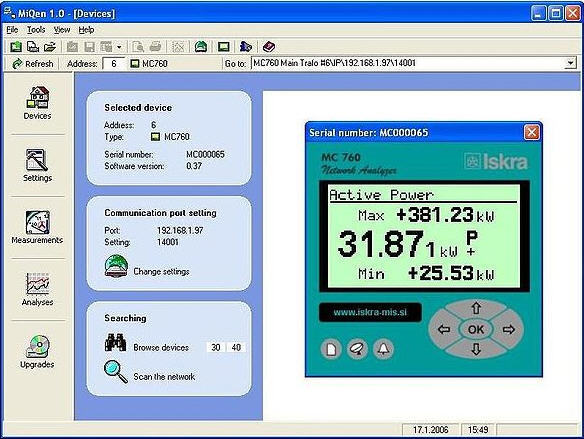Click the Refresh button

(33, 64)
